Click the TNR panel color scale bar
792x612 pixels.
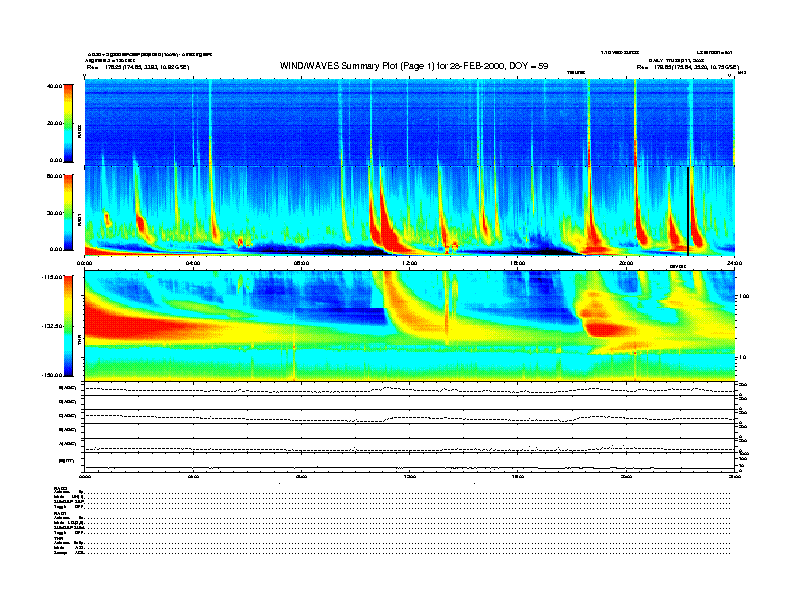[68, 326]
